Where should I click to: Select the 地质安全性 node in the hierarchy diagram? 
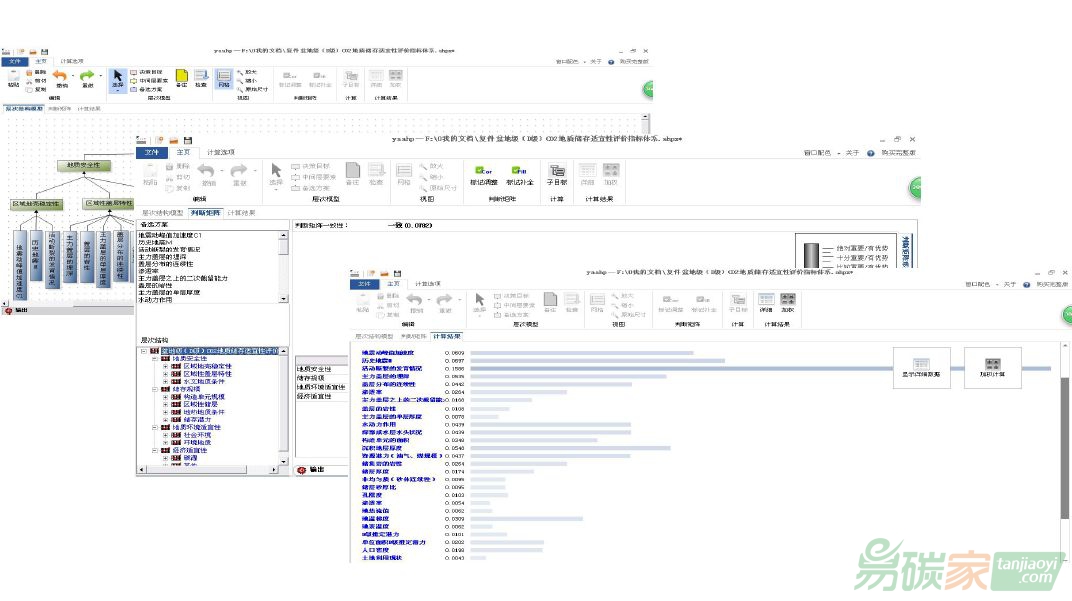pyautogui.click(x=84, y=165)
